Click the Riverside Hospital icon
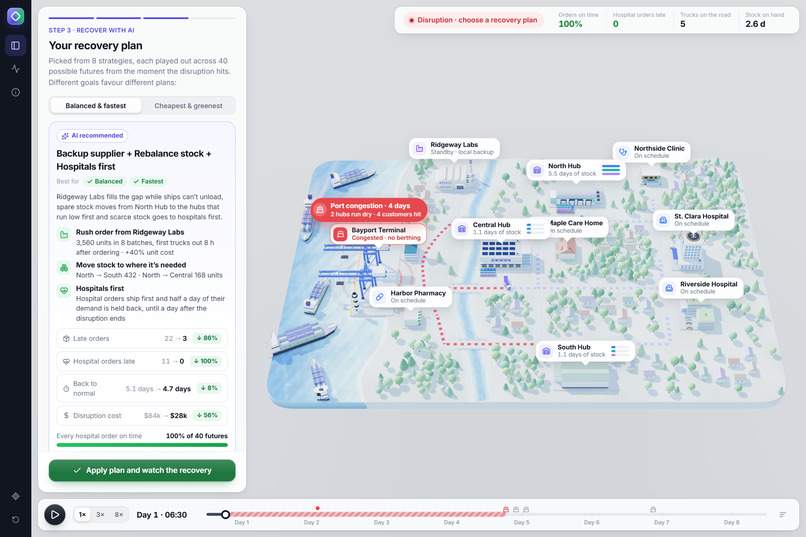806x537 pixels. (669, 288)
